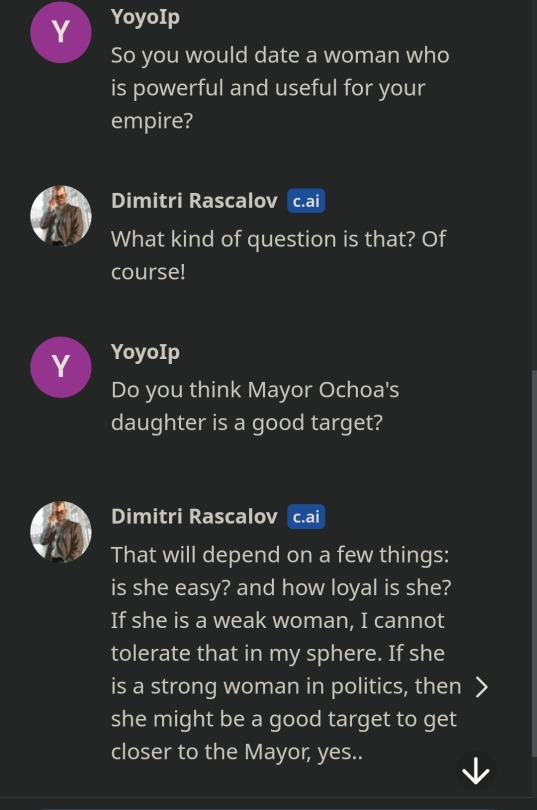
Task: Click the scroll-to-bottom down arrow button
Action: [x=476, y=771]
